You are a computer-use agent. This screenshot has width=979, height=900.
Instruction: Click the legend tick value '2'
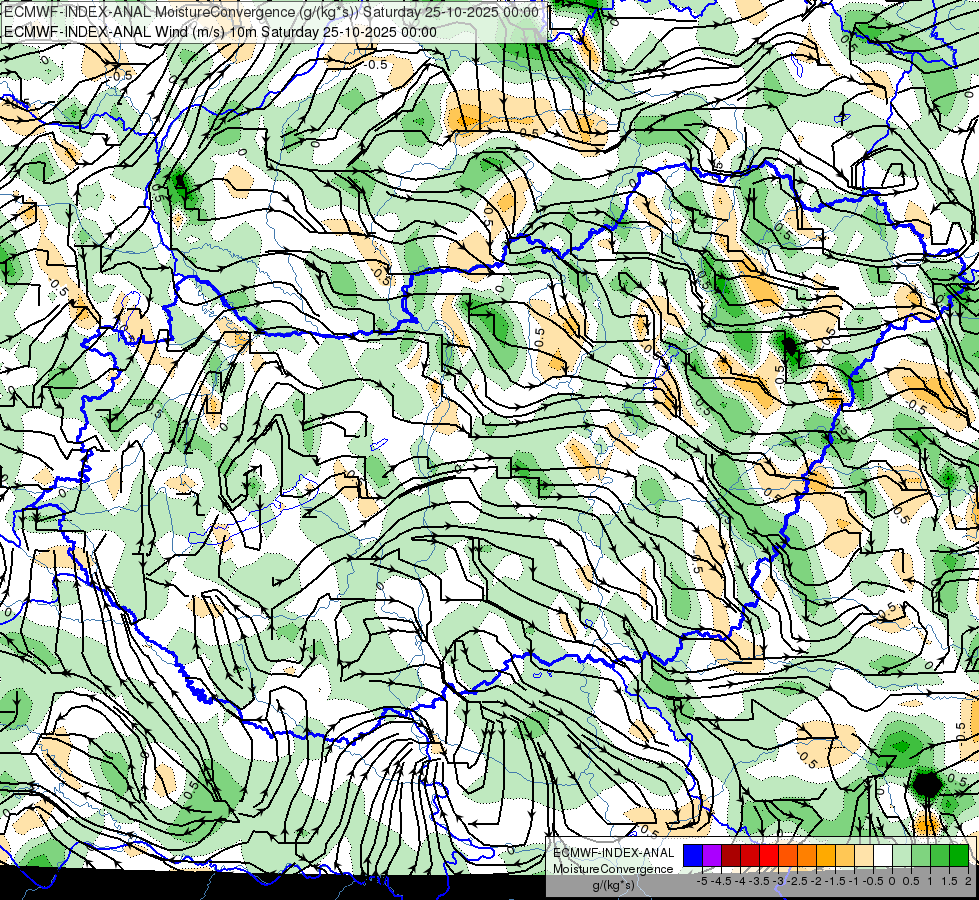tap(968, 881)
